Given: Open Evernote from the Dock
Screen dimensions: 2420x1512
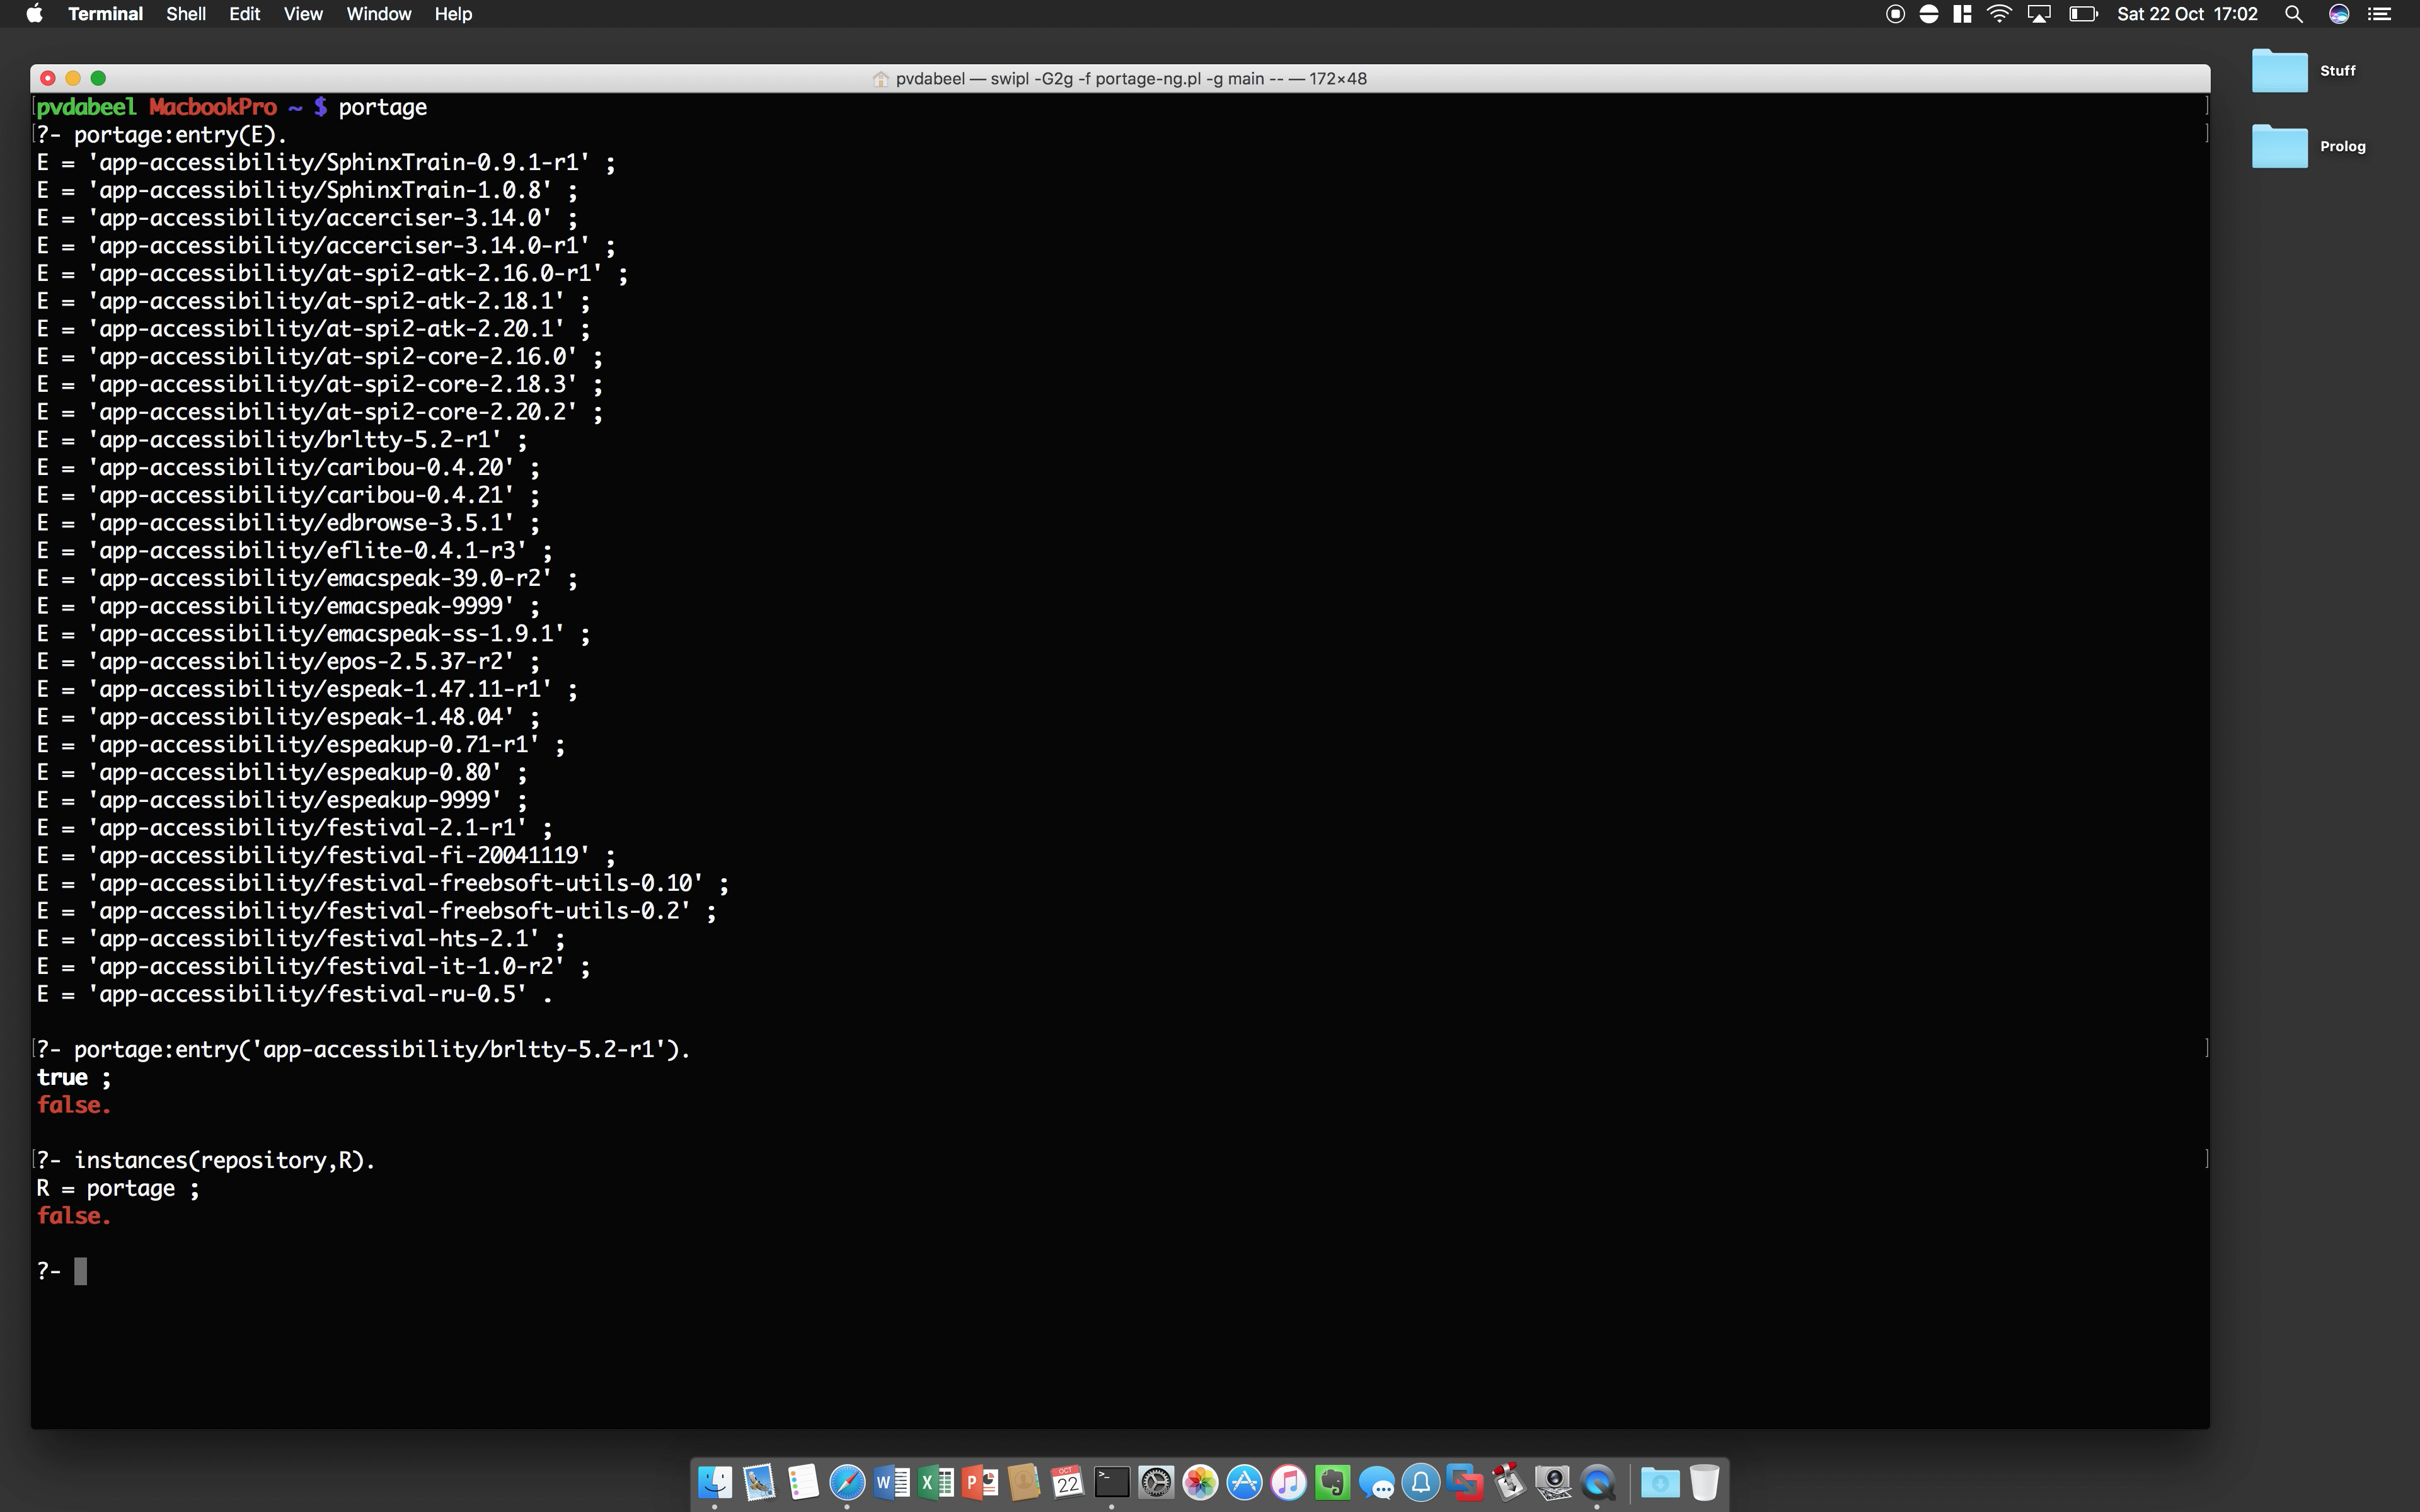Looking at the screenshot, I should [1332, 1482].
